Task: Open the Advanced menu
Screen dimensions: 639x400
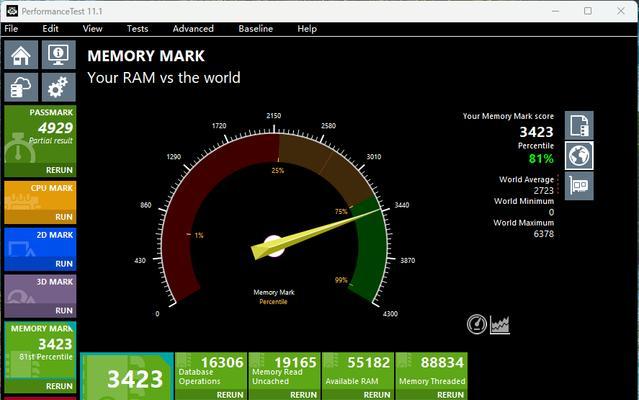Action: click(x=193, y=29)
